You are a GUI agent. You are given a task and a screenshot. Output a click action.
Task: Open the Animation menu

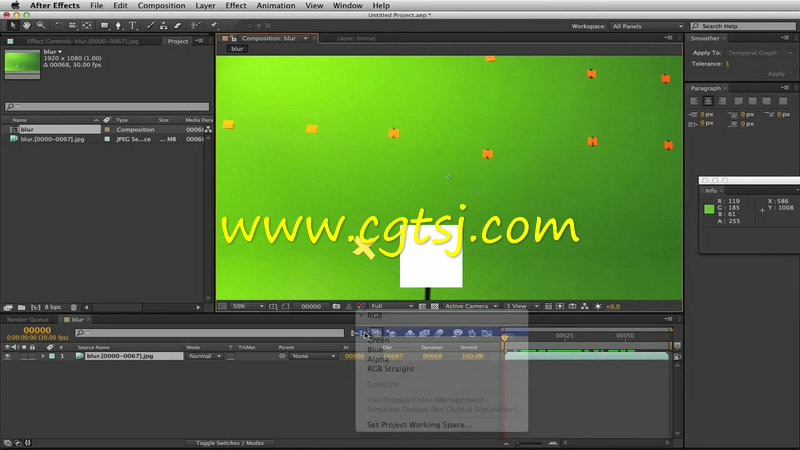(x=276, y=5)
